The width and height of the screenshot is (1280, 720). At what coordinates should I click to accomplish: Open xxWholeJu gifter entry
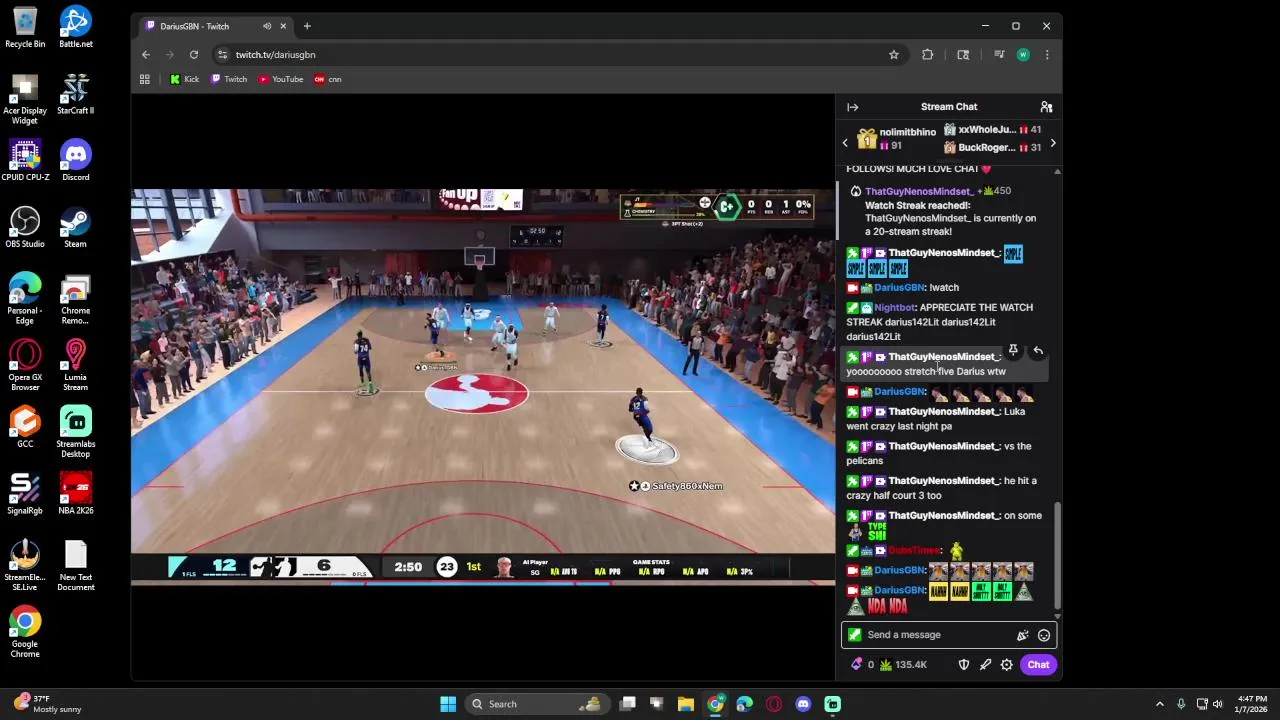pos(991,130)
